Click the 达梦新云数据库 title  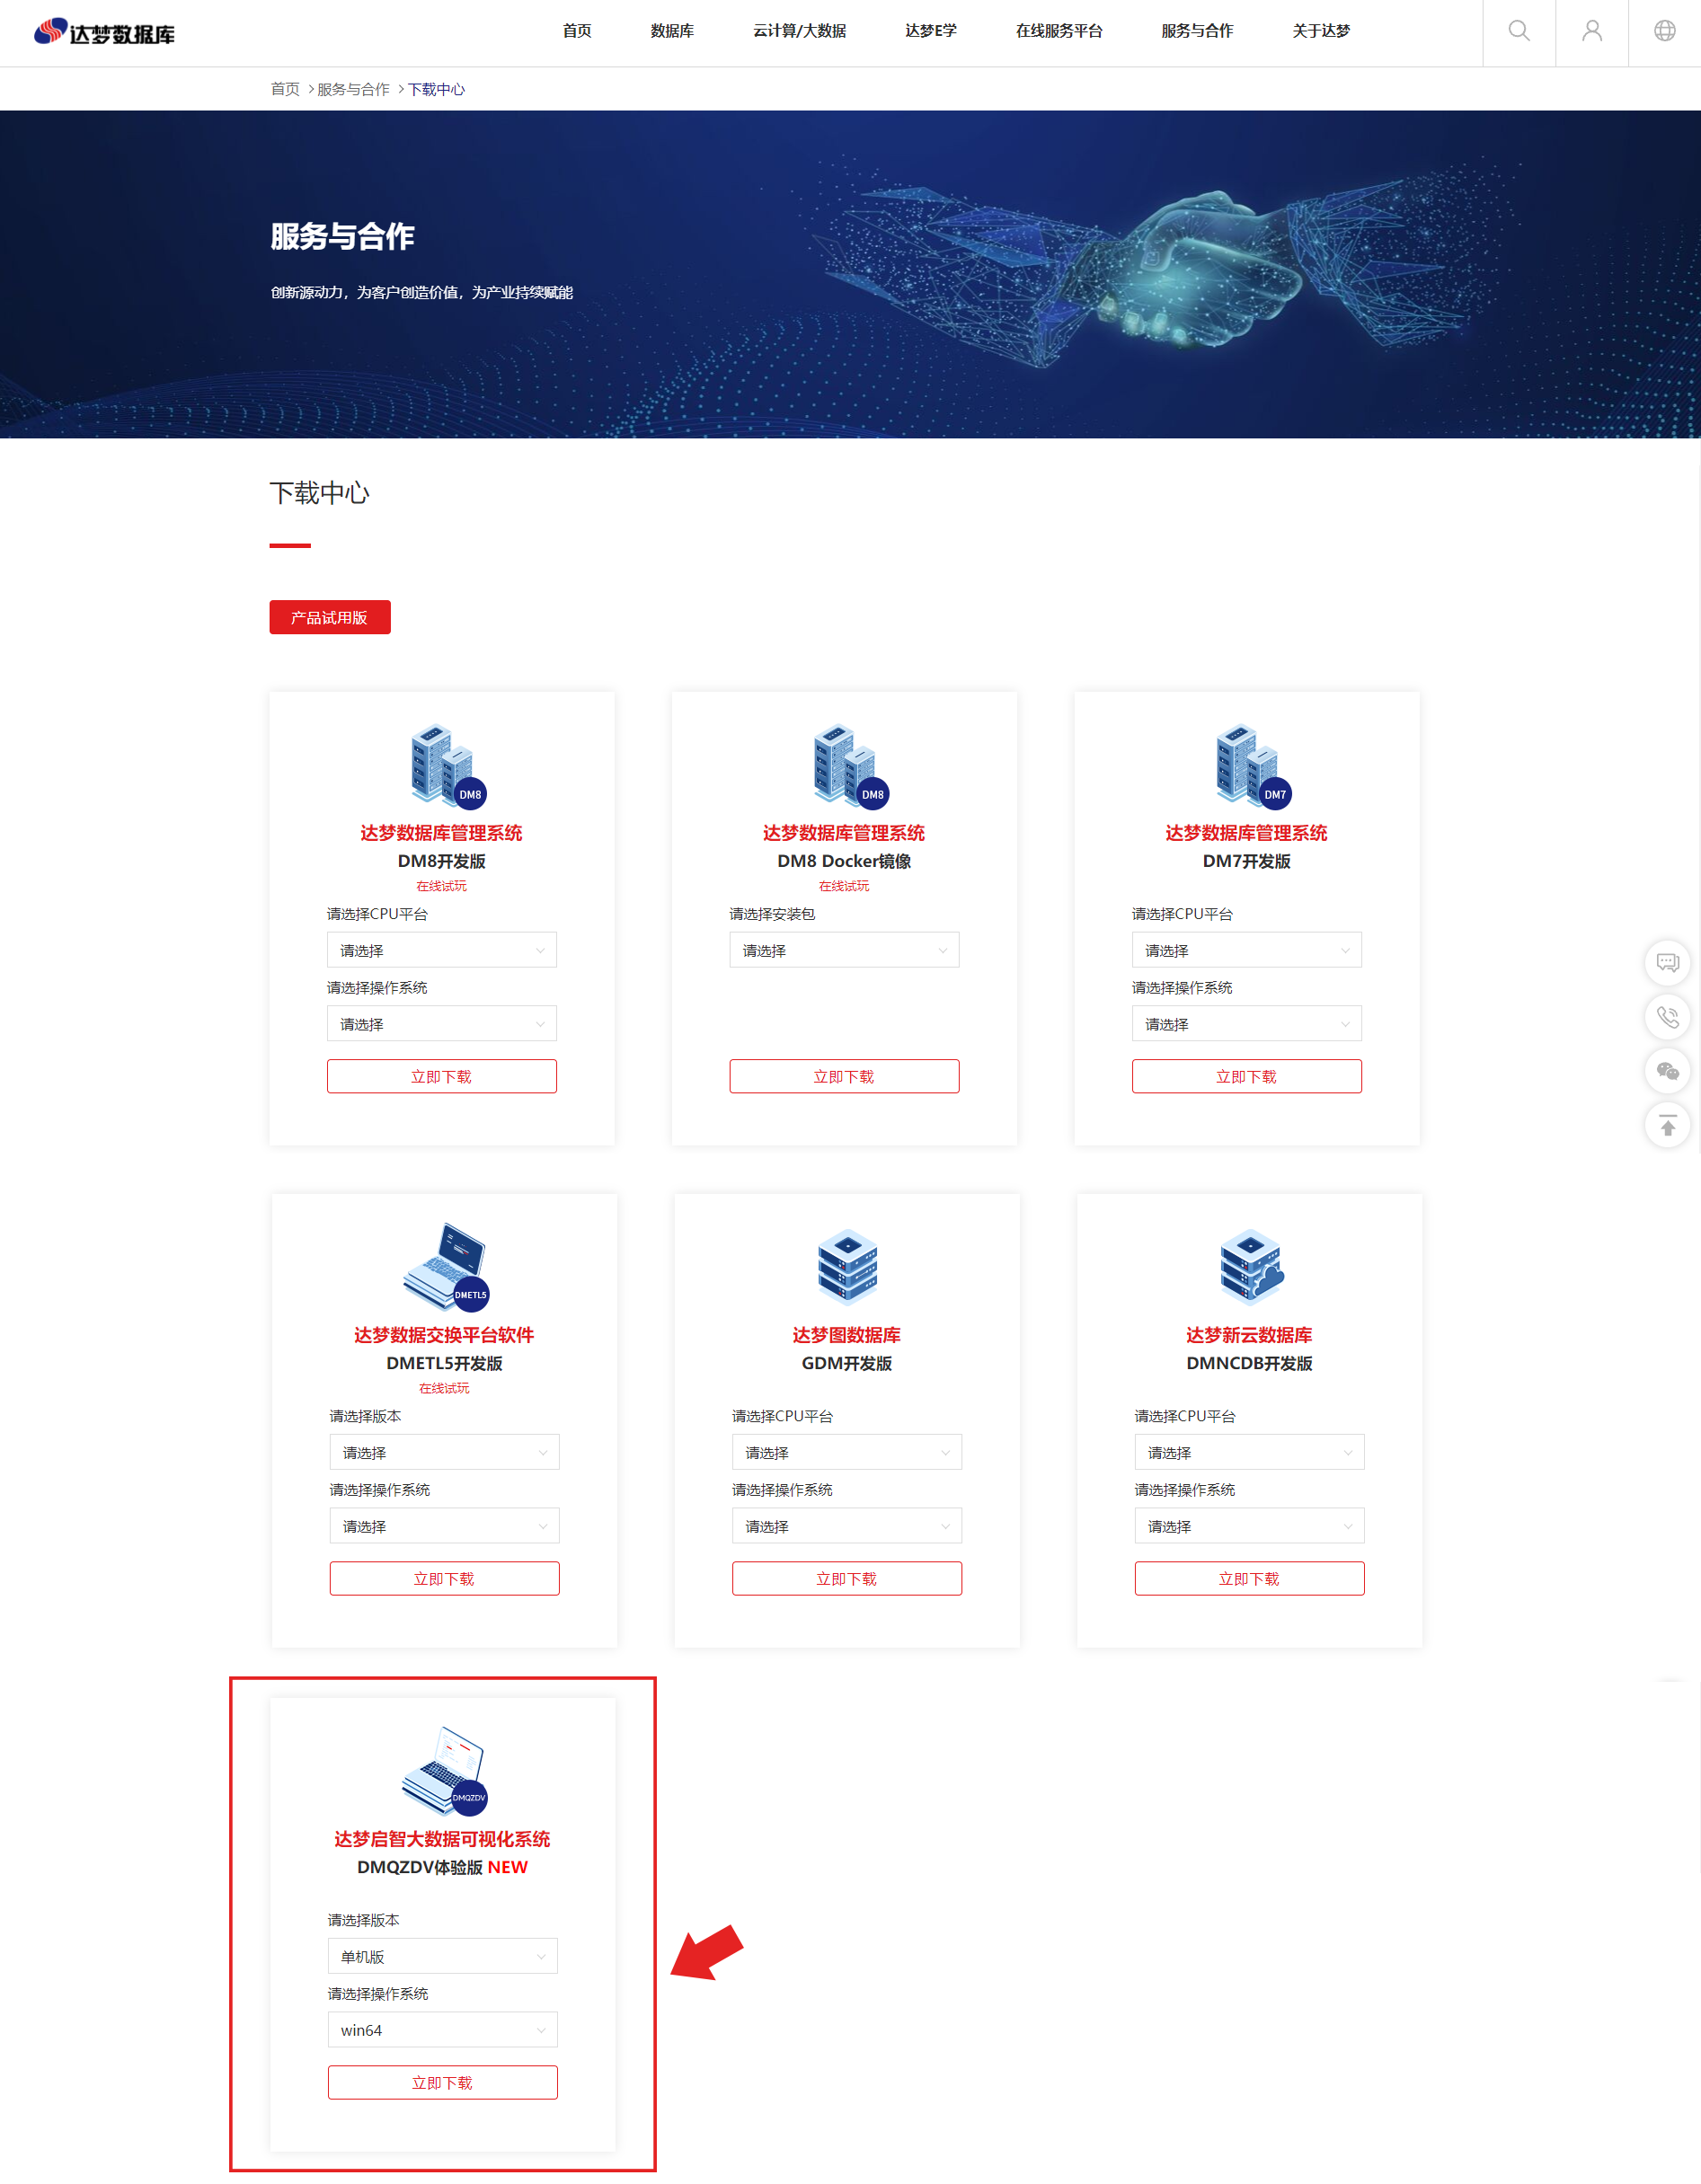pos(1249,1334)
